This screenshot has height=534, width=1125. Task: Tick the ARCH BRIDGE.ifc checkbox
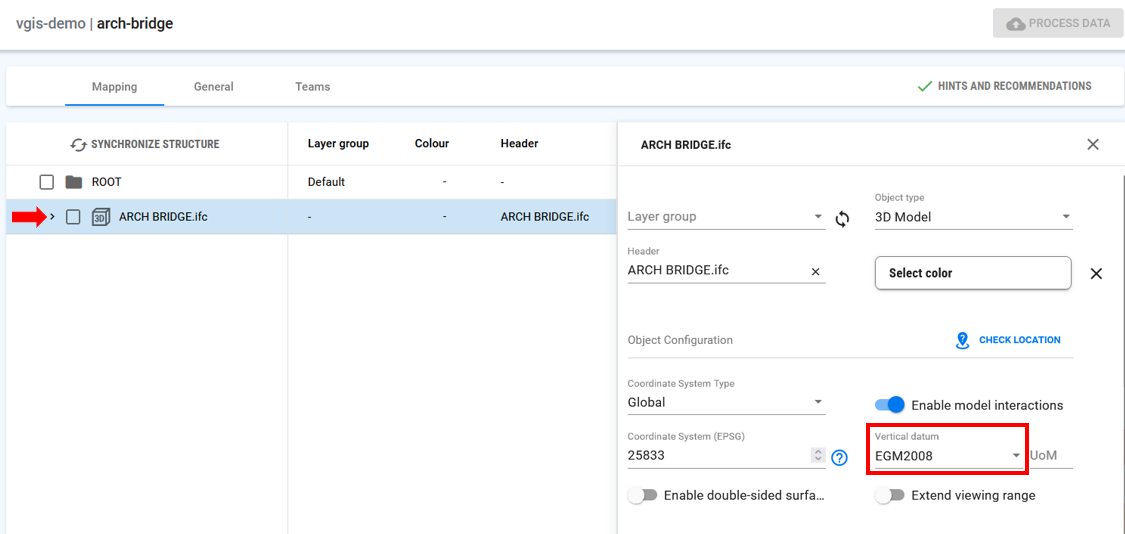pyautogui.click(x=73, y=217)
